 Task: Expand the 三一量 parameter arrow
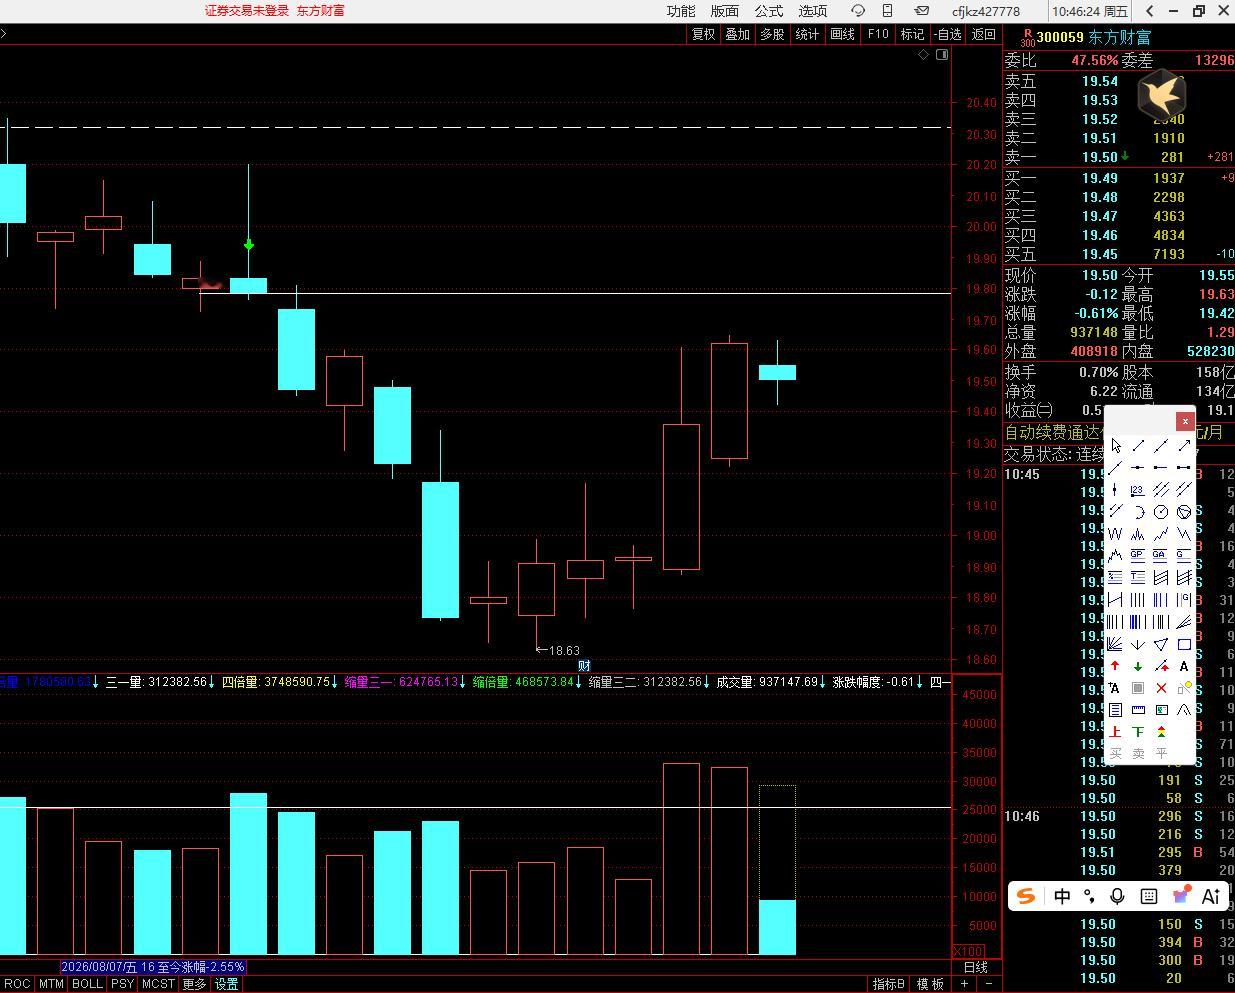212,682
